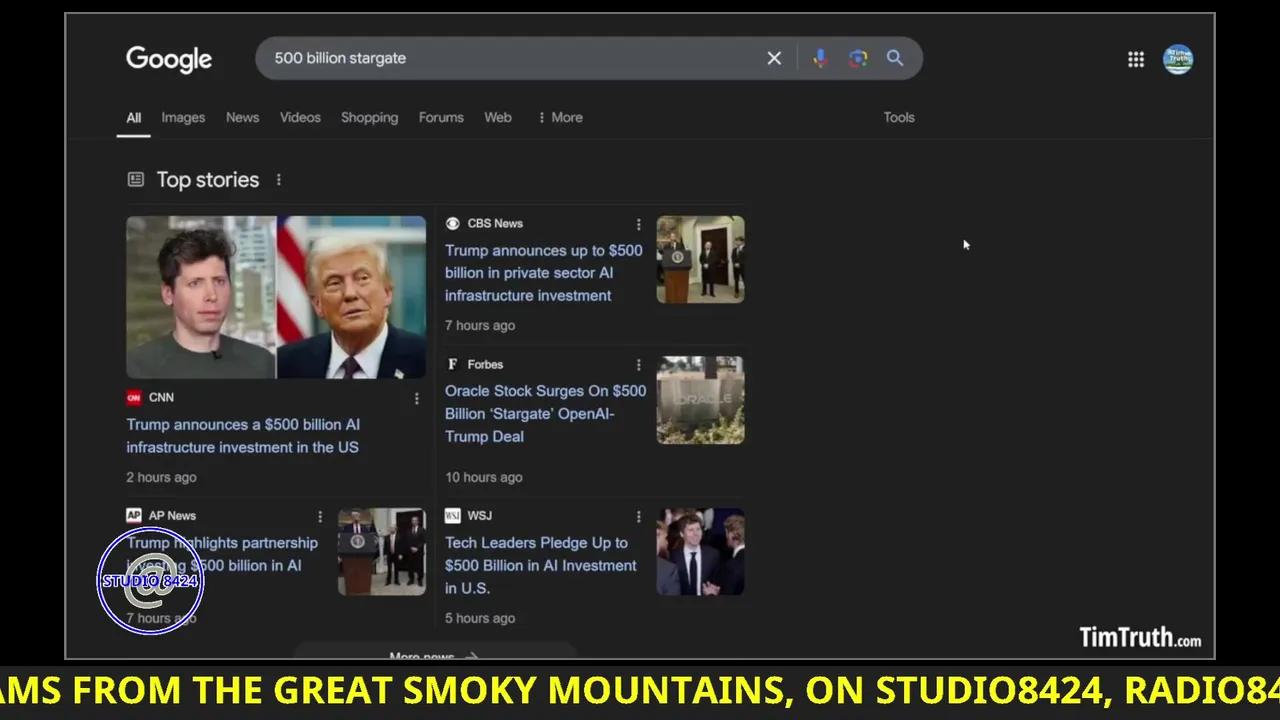Open CNN headline about $500 billion AI investment
1280x720 pixels.
[x=243, y=436]
